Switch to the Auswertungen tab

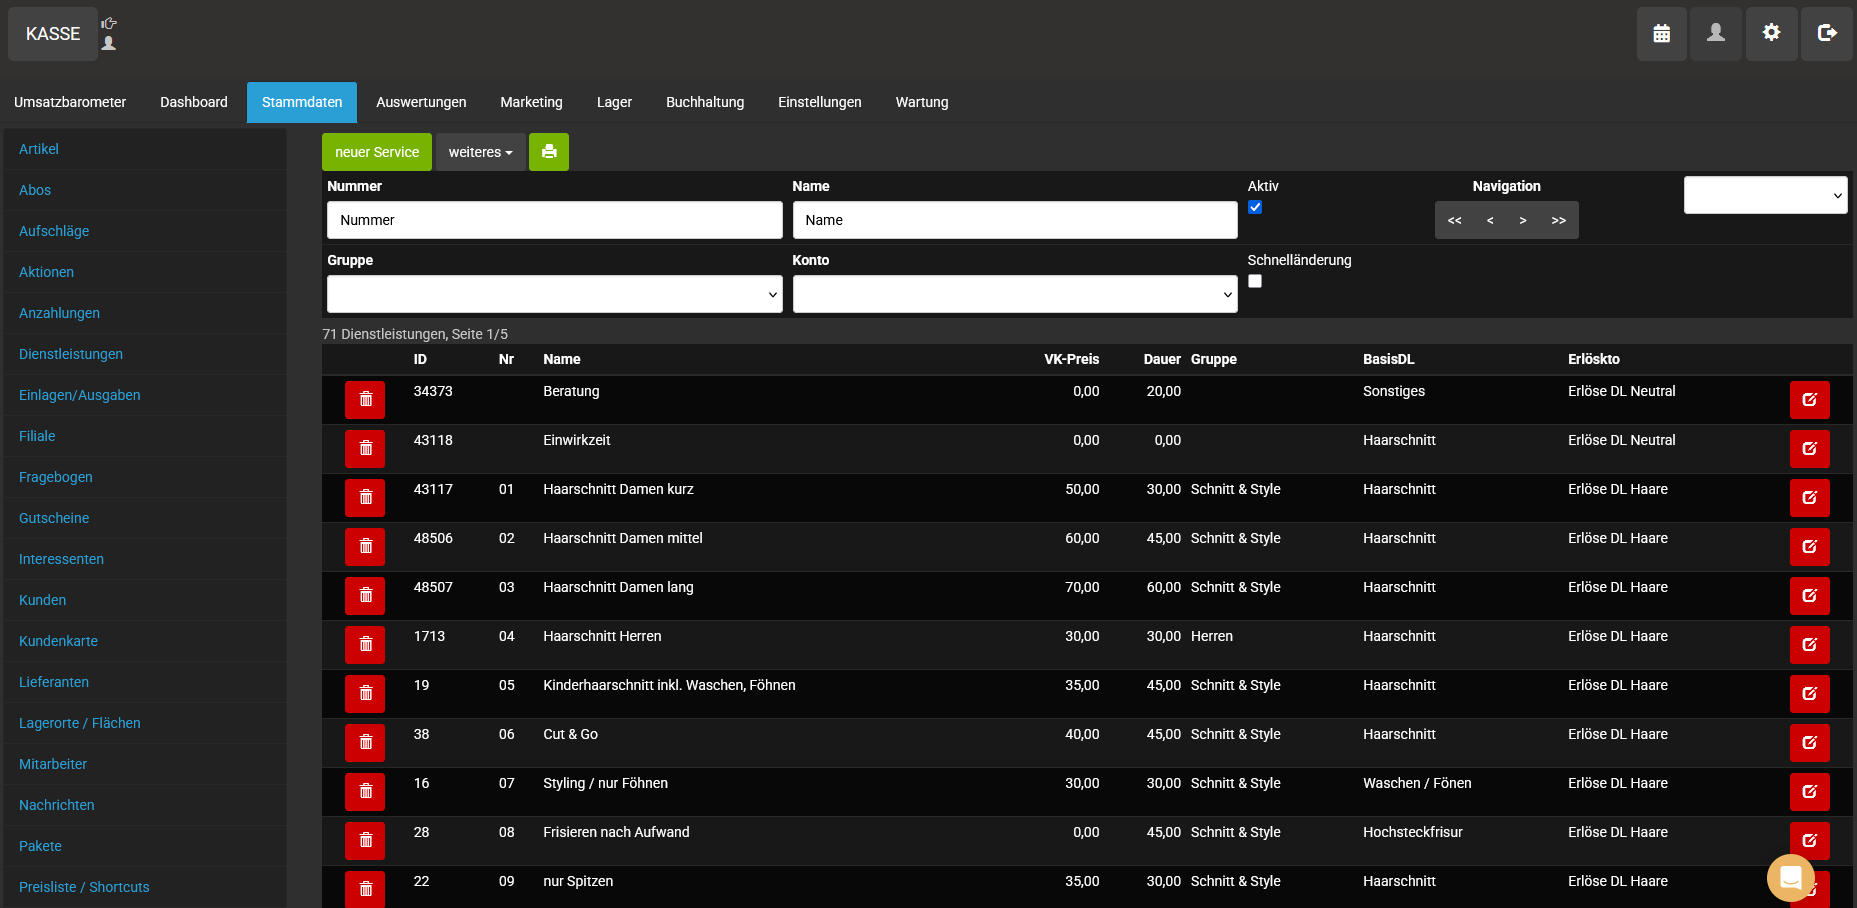coord(421,102)
